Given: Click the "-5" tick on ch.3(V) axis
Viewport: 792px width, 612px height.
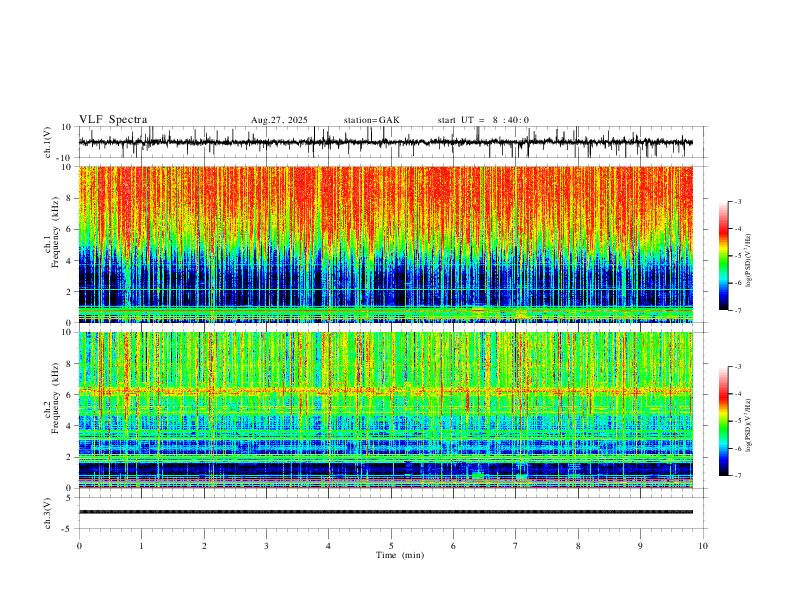Looking at the screenshot, I should [x=68, y=529].
